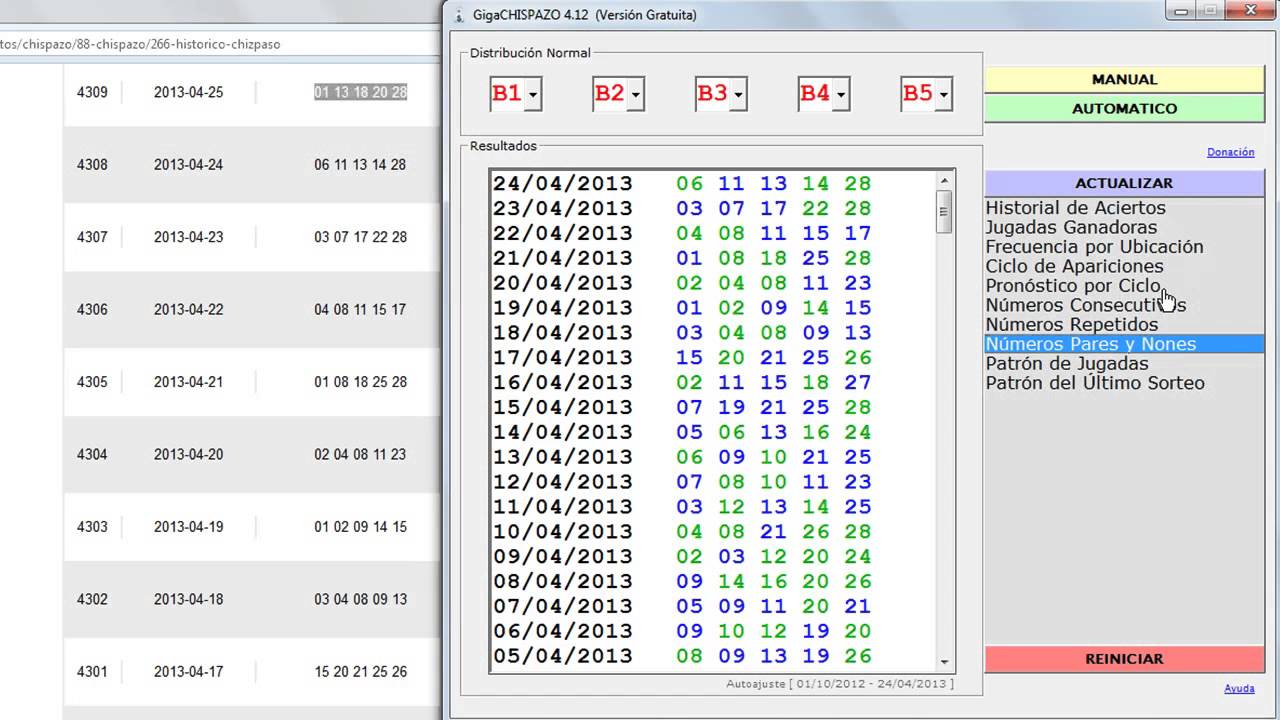Click the AUTOMATICO button
1280x720 pixels.
[x=1124, y=109]
